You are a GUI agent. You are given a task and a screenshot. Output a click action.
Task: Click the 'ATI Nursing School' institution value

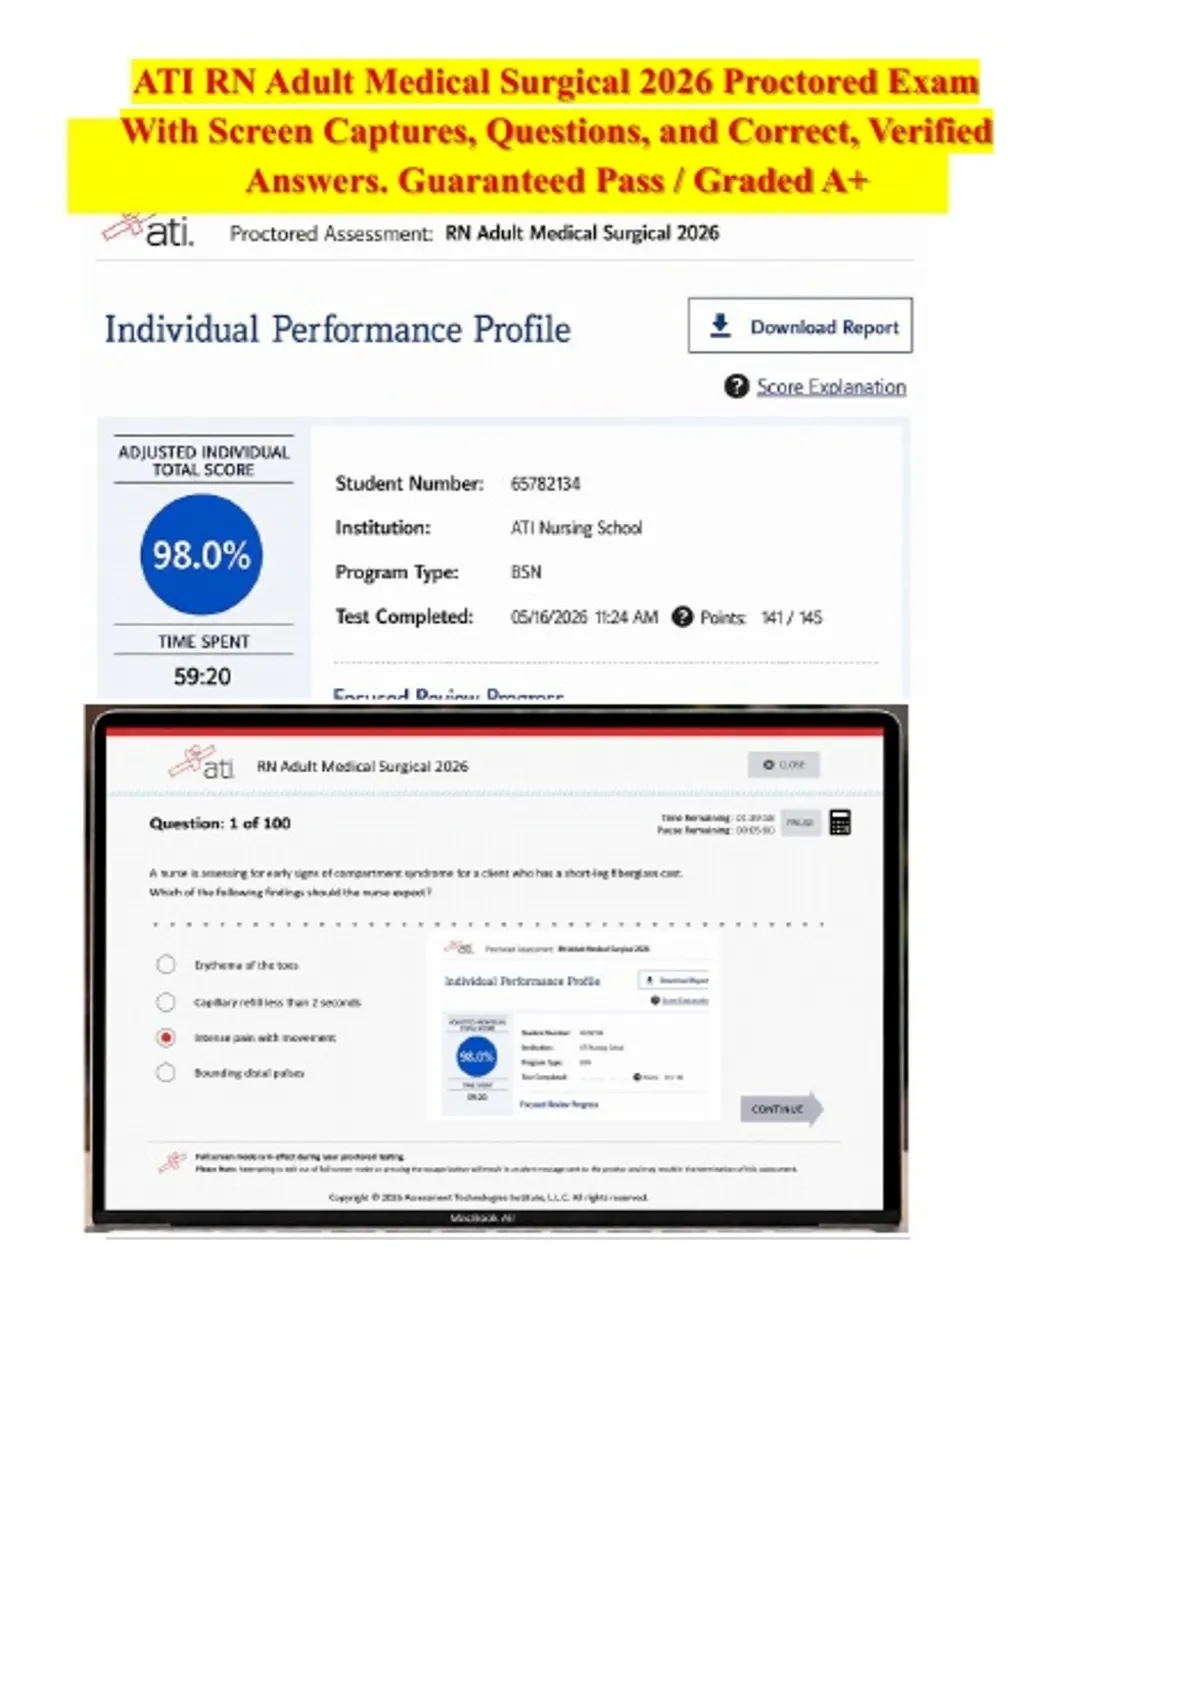point(576,528)
